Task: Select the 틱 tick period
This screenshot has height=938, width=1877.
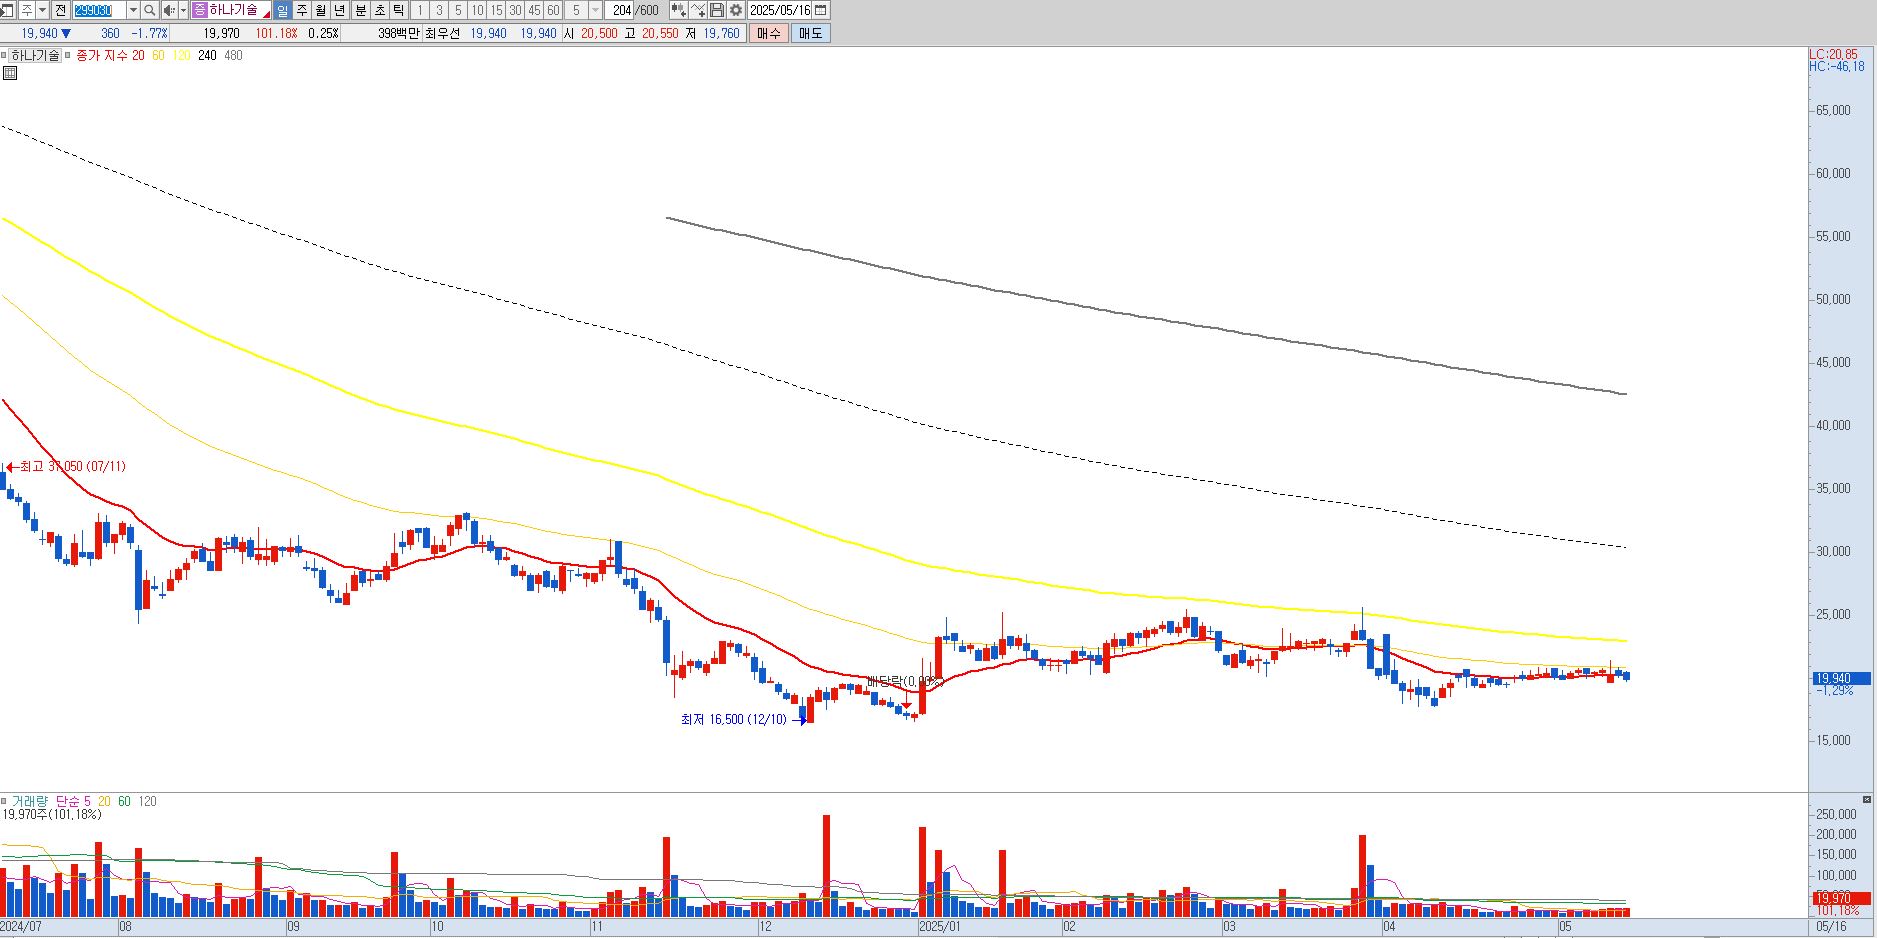Action: tap(399, 10)
